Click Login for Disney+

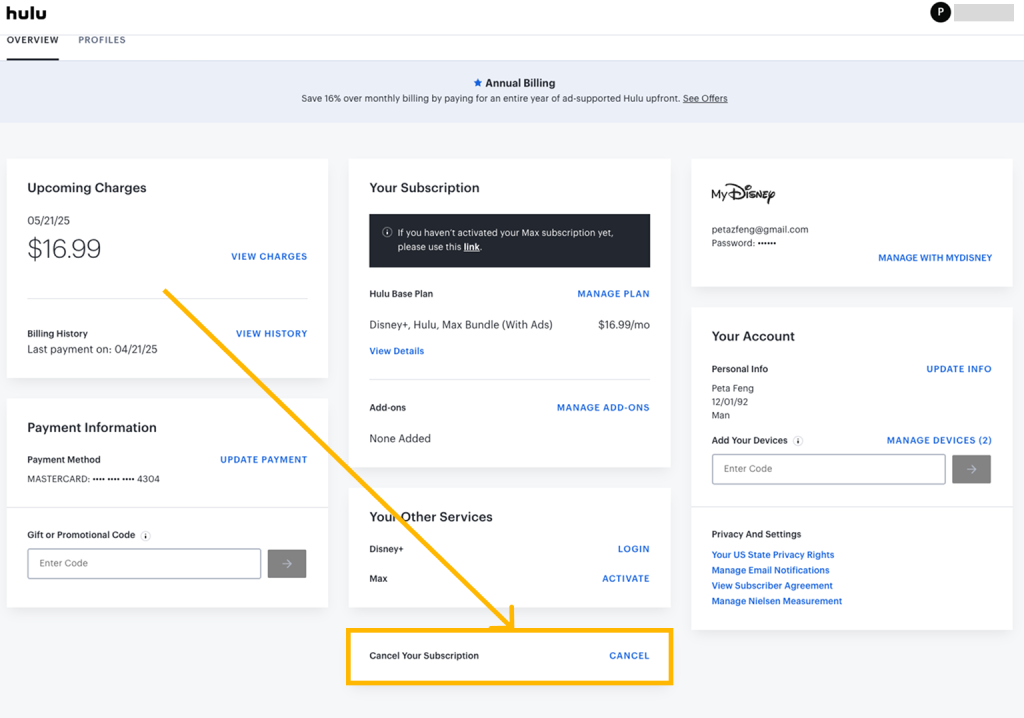pos(633,549)
